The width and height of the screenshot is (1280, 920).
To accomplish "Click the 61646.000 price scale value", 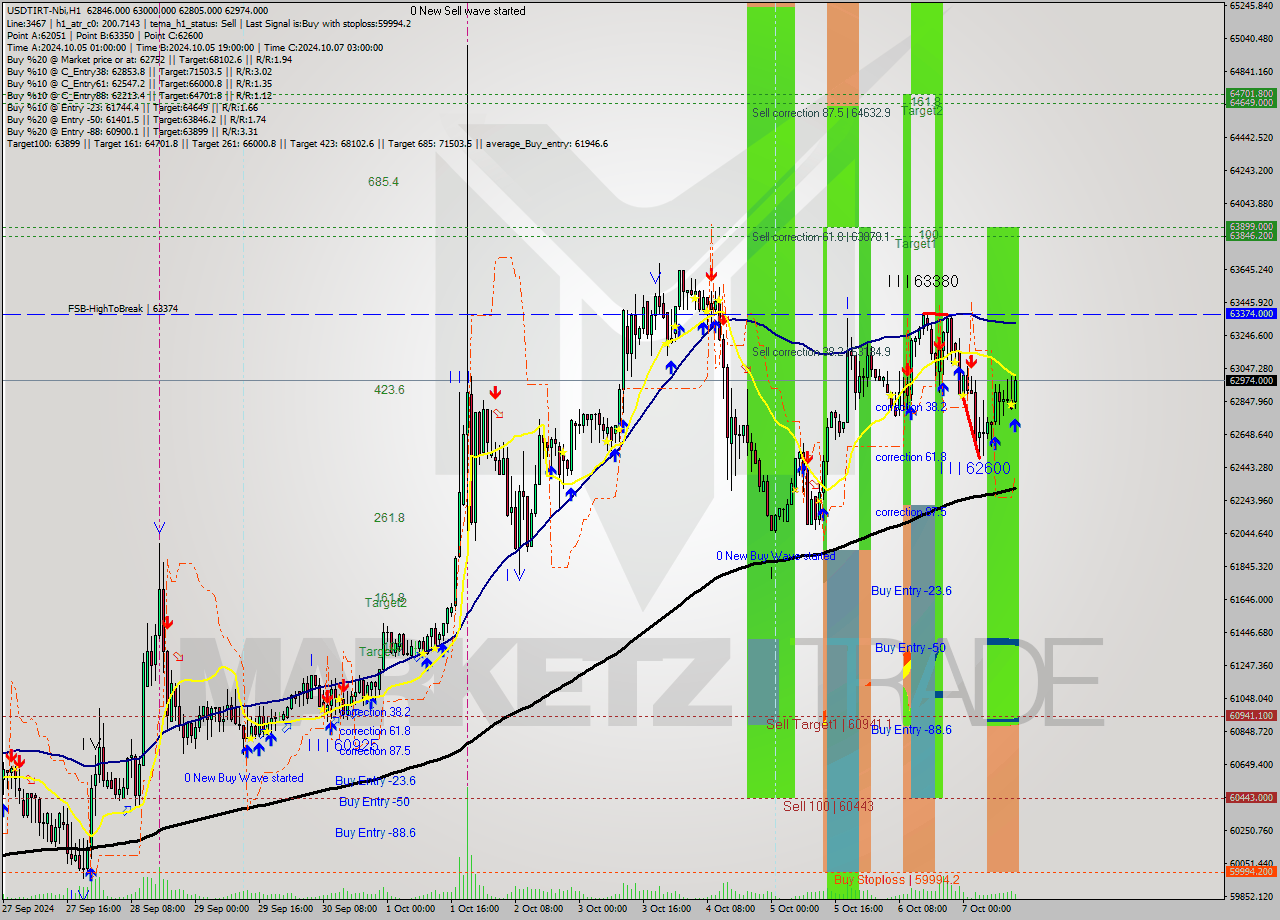I will click(1251, 599).
